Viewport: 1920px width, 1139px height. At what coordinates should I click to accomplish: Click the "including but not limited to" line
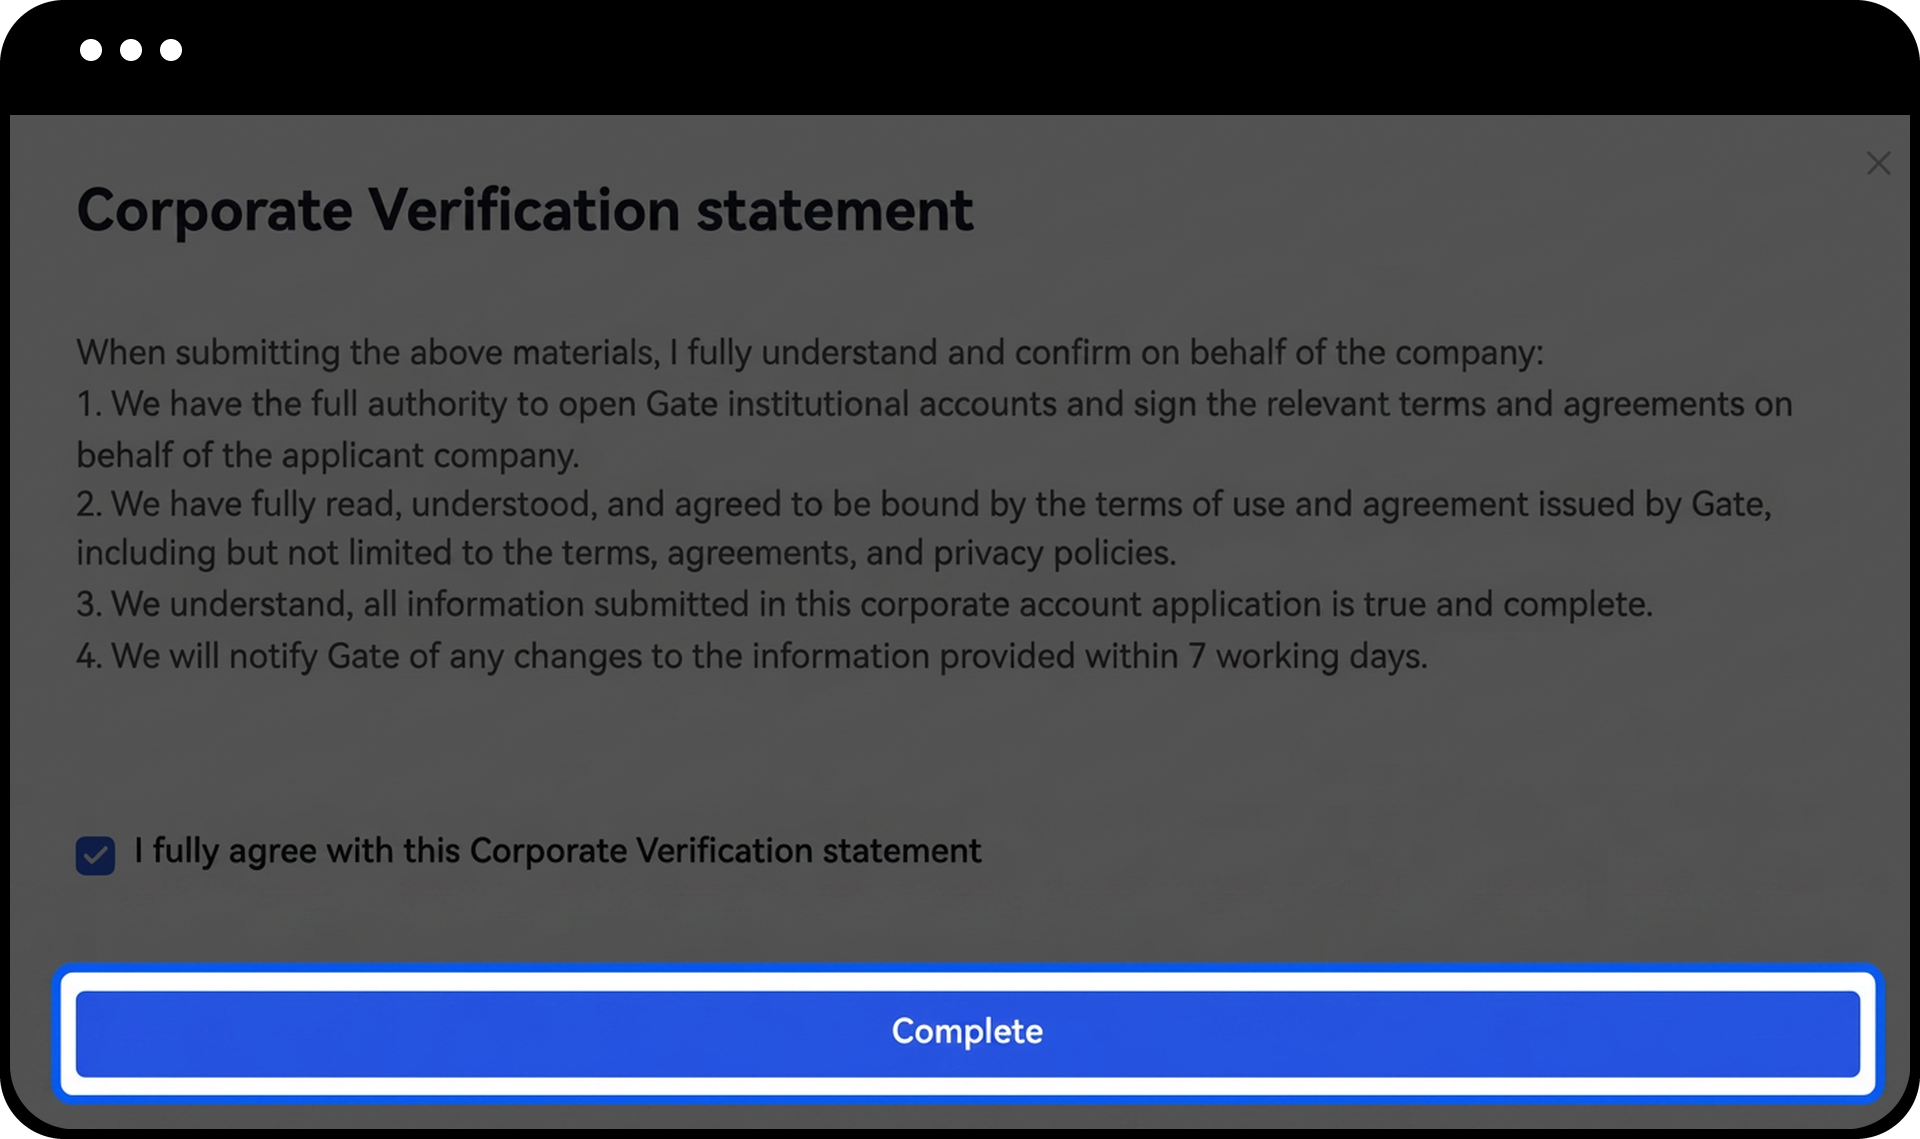(x=626, y=553)
